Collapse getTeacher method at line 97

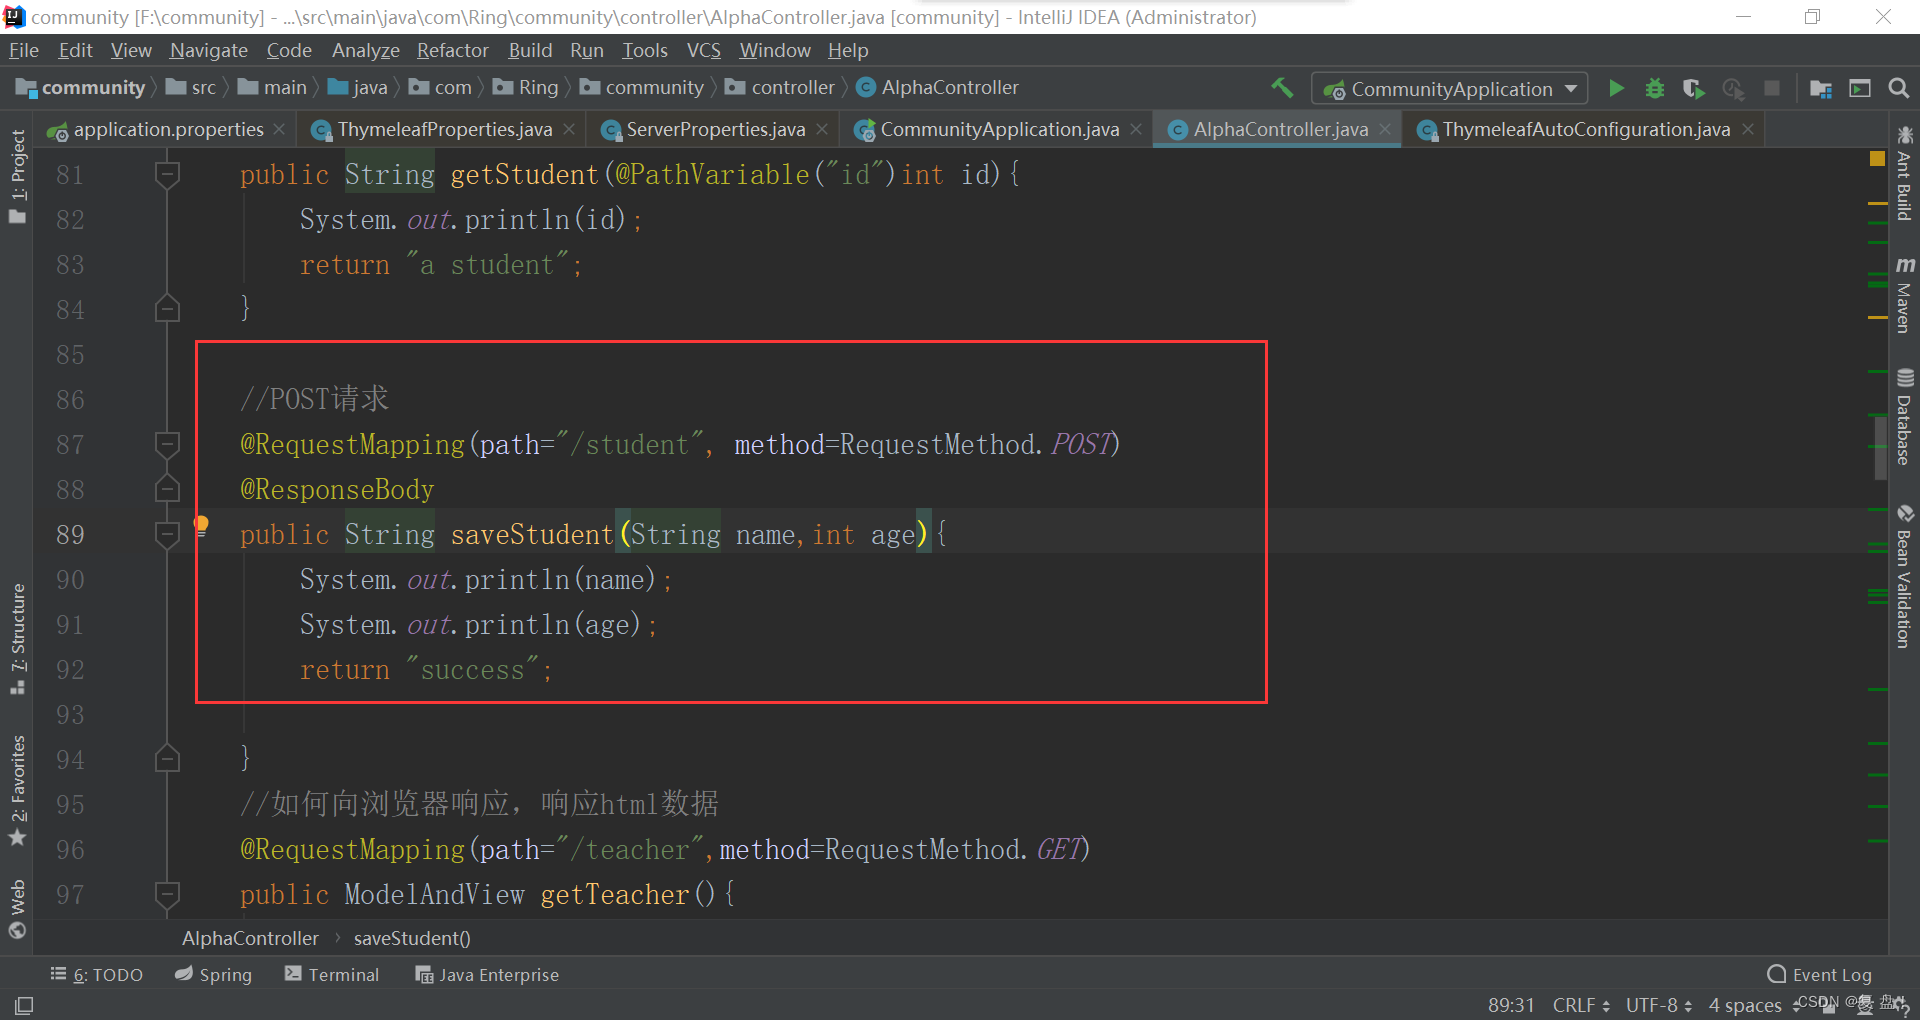(x=167, y=894)
